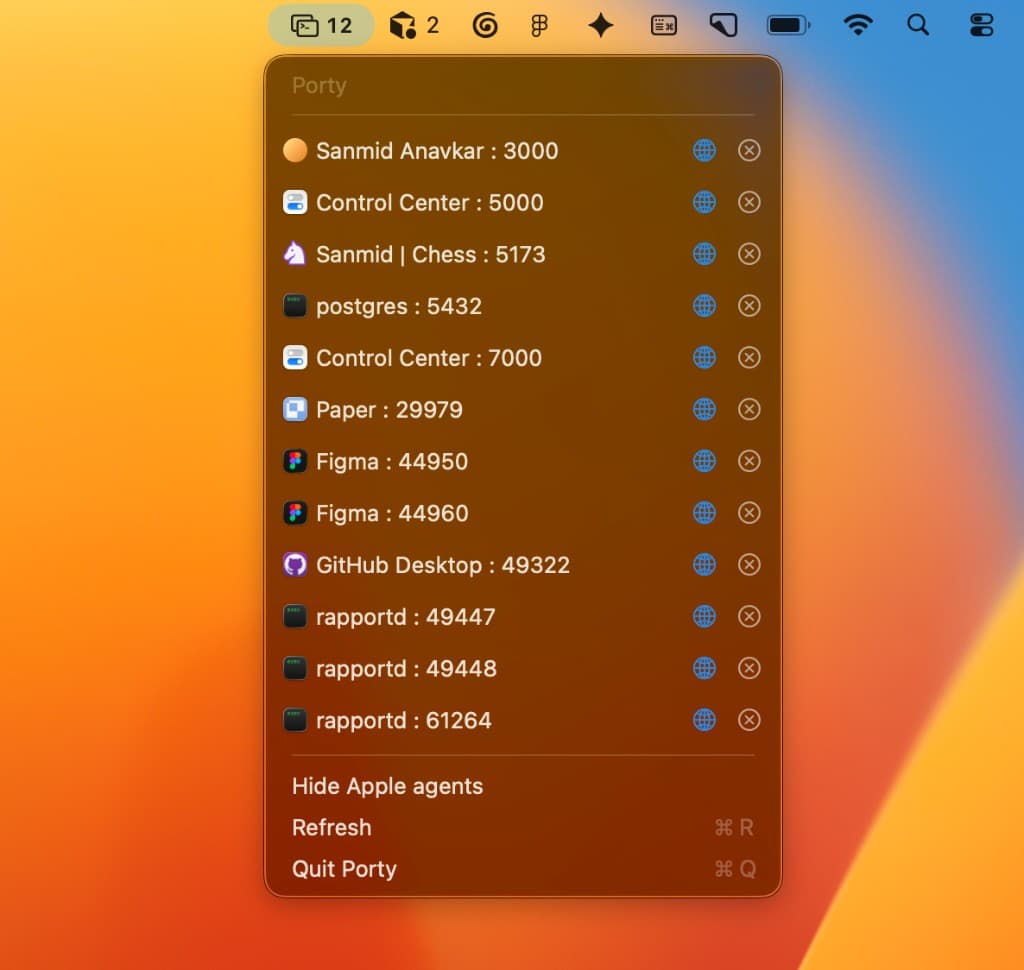This screenshot has width=1024, height=970.
Task: Choose Refresh from the Porty menu
Action: tap(522, 828)
